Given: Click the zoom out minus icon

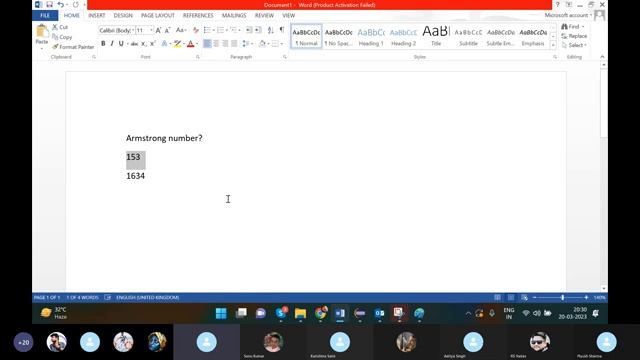Looking at the screenshot, I should [534, 298].
